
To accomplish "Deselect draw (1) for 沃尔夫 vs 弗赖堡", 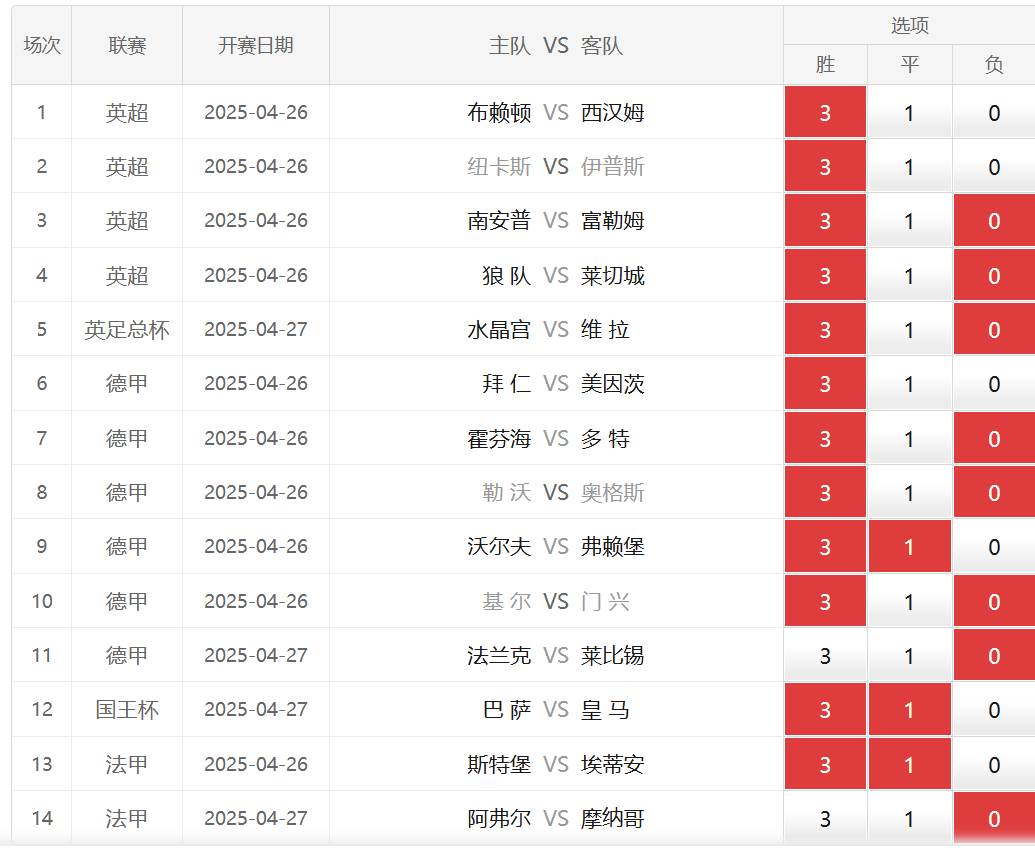I will [909, 547].
